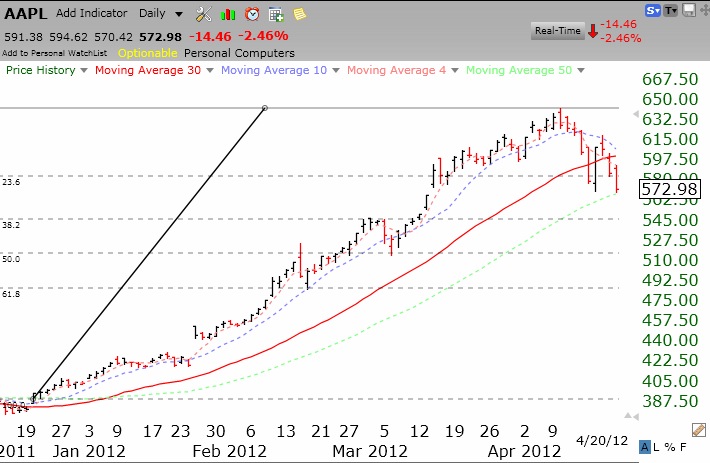Click the Personal Computers industry link

pos(239,53)
